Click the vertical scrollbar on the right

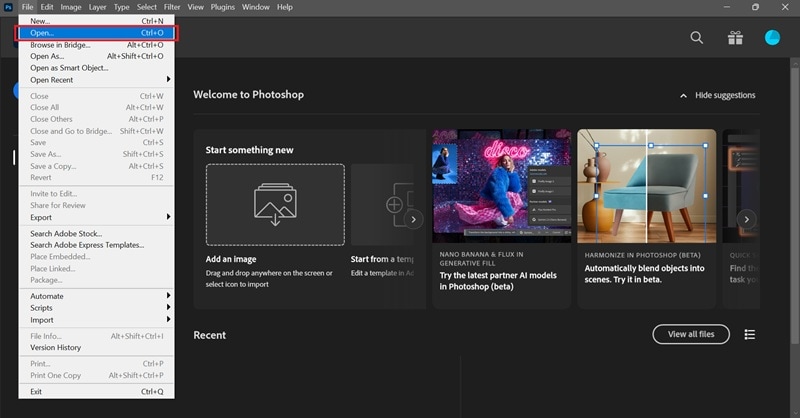pos(795,204)
